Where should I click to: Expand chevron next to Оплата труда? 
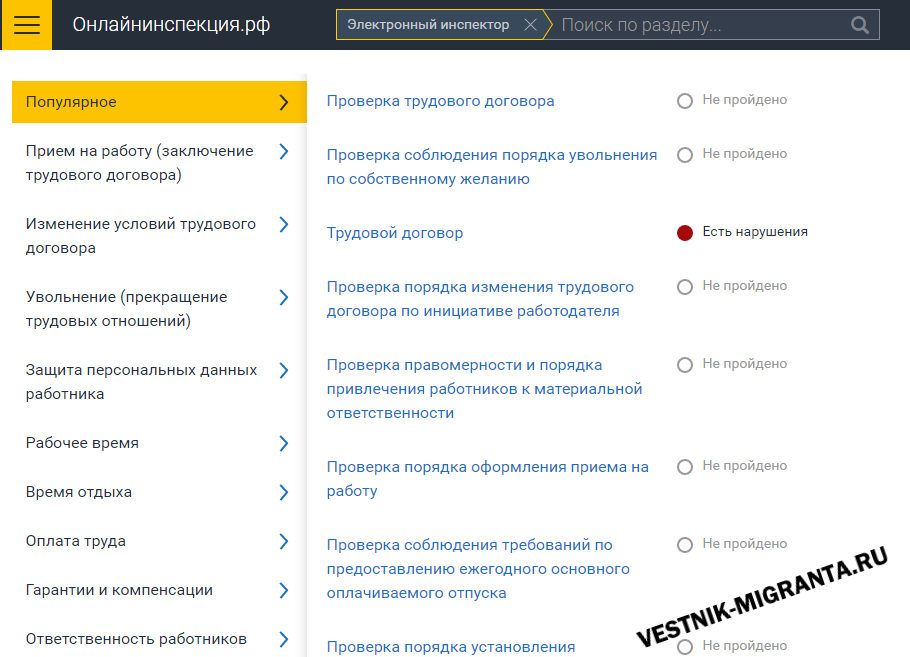284,542
